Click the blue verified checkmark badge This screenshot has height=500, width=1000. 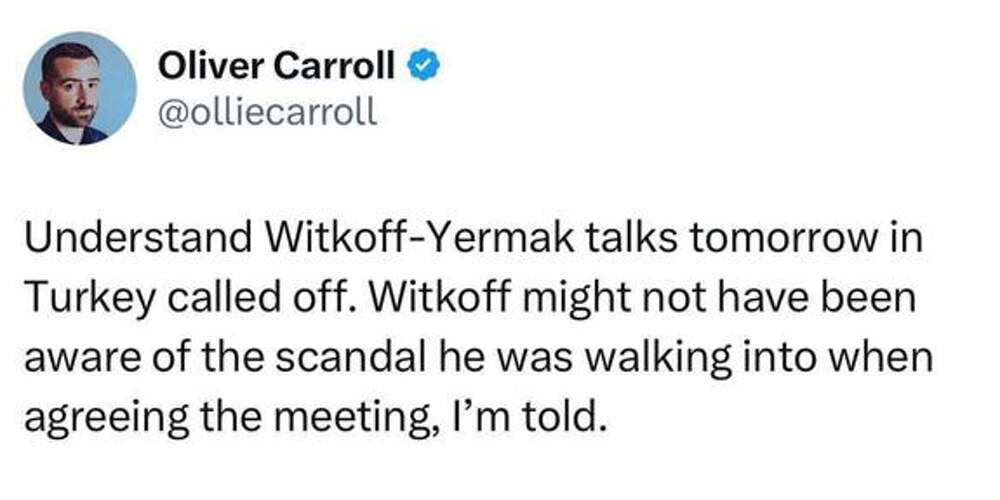coord(424,67)
